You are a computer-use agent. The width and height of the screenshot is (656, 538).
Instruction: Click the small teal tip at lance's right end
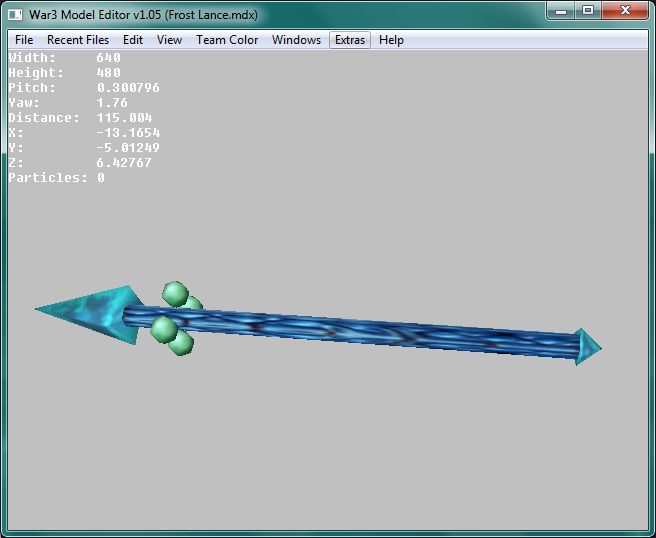(x=588, y=347)
